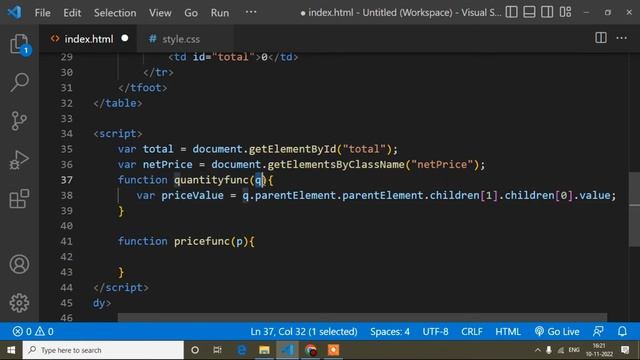Open the Explorer view in activity bar
Screen dimensions: 640x360
tap(19, 44)
